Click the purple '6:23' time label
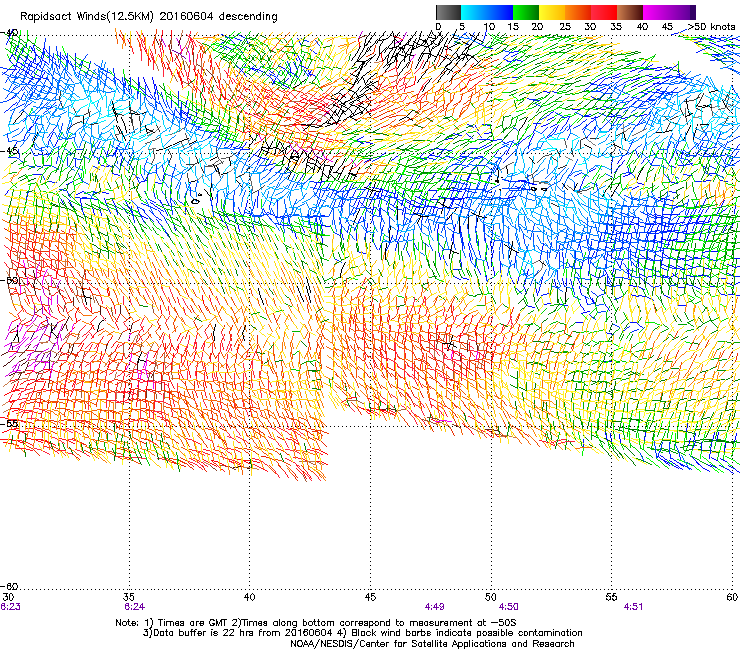This screenshot has height=650, width=740. coord(10,607)
